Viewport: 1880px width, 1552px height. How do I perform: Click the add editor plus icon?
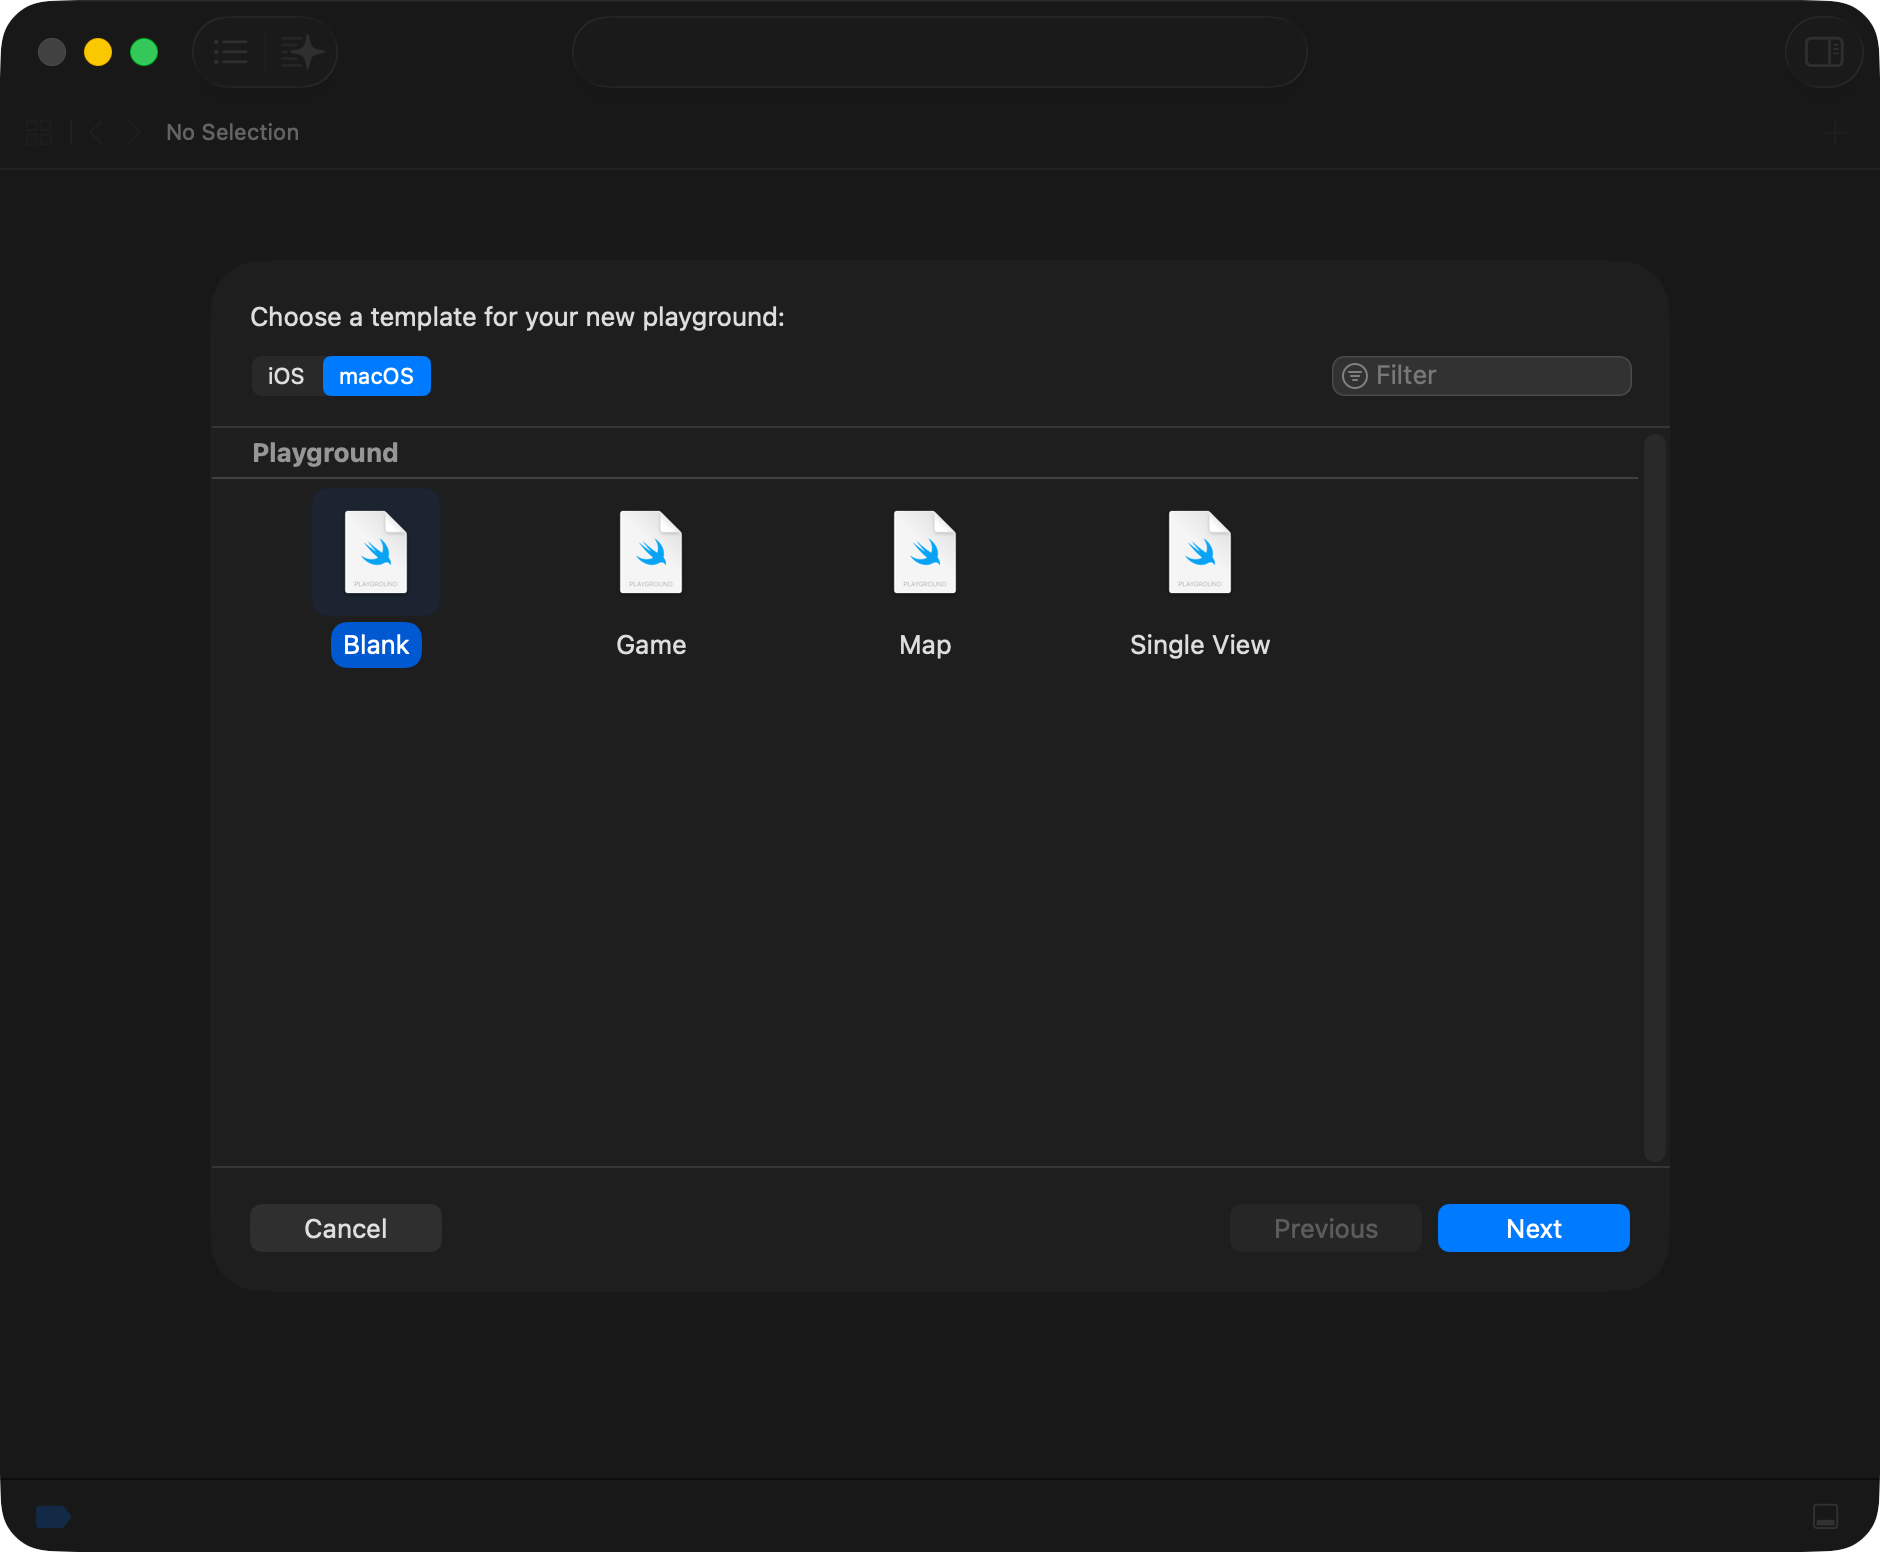(1834, 132)
